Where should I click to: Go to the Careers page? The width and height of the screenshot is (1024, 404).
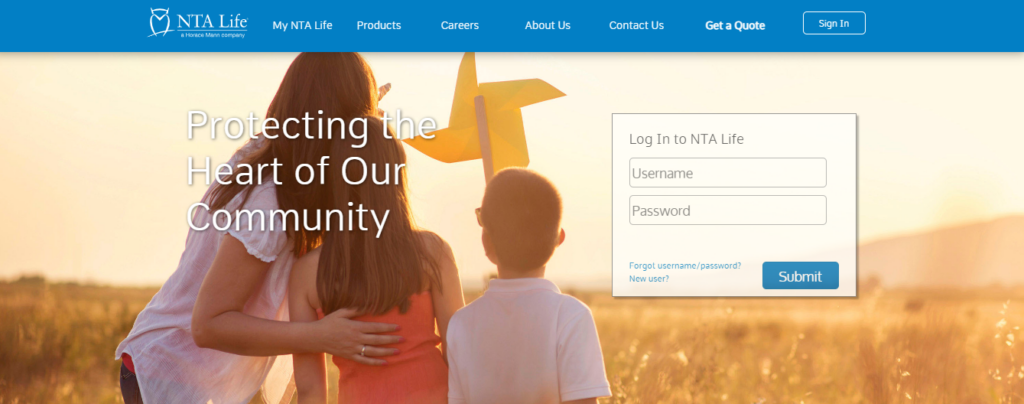coord(460,25)
